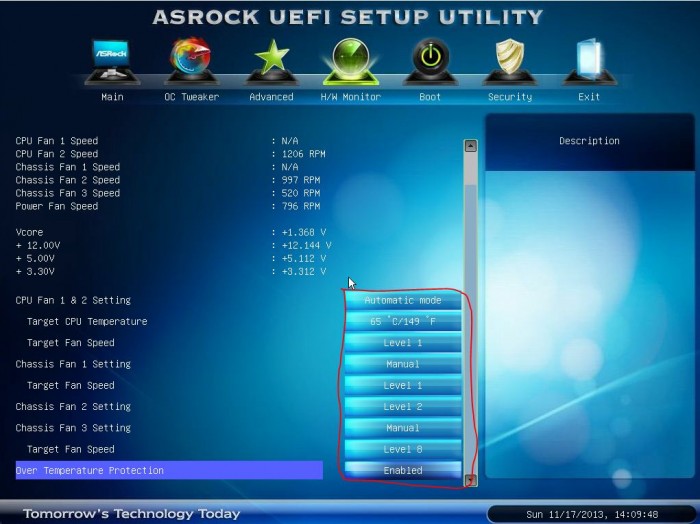Switch to the H/W Monitor tab label
700x524 pixels.
coord(351,97)
